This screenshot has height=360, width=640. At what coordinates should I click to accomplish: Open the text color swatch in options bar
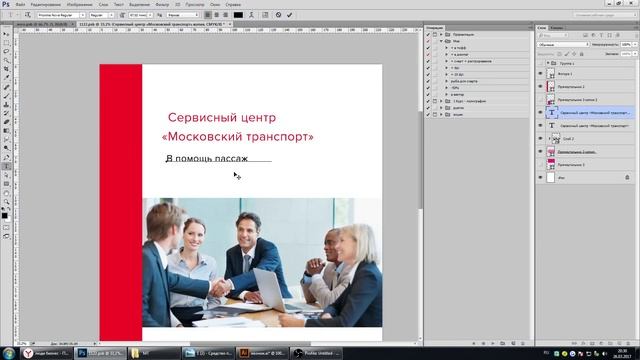coord(238,15)
